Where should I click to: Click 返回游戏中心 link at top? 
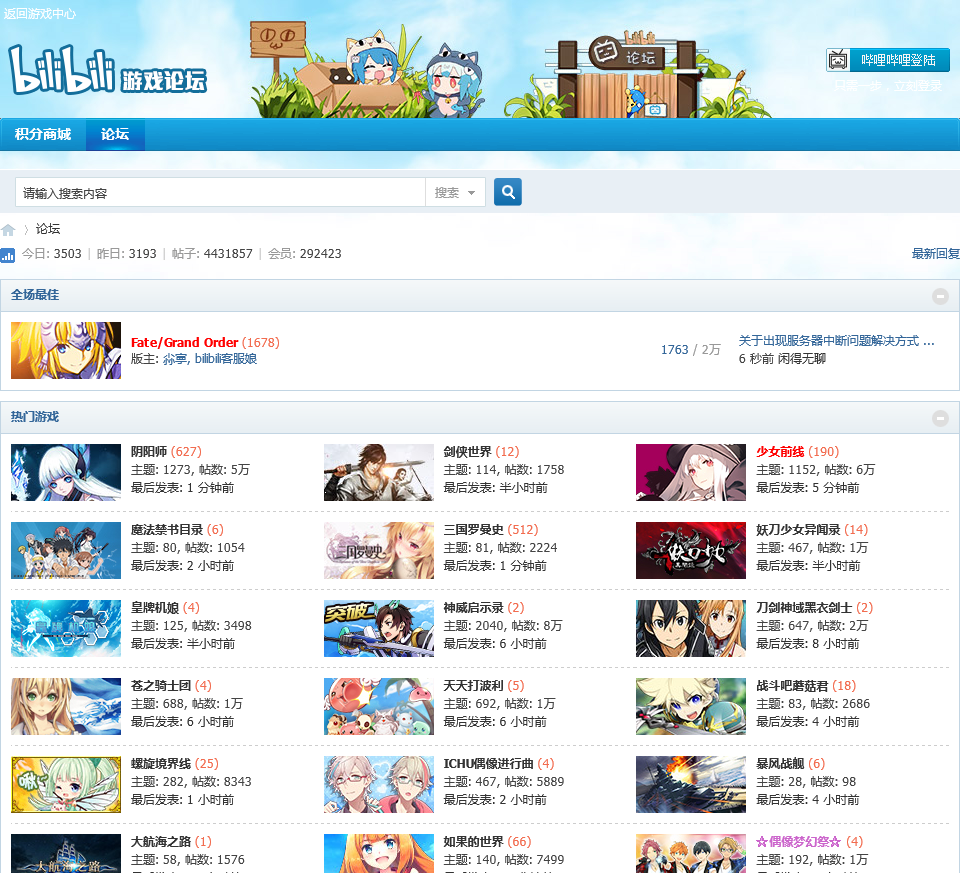click(x=40, y=13)
